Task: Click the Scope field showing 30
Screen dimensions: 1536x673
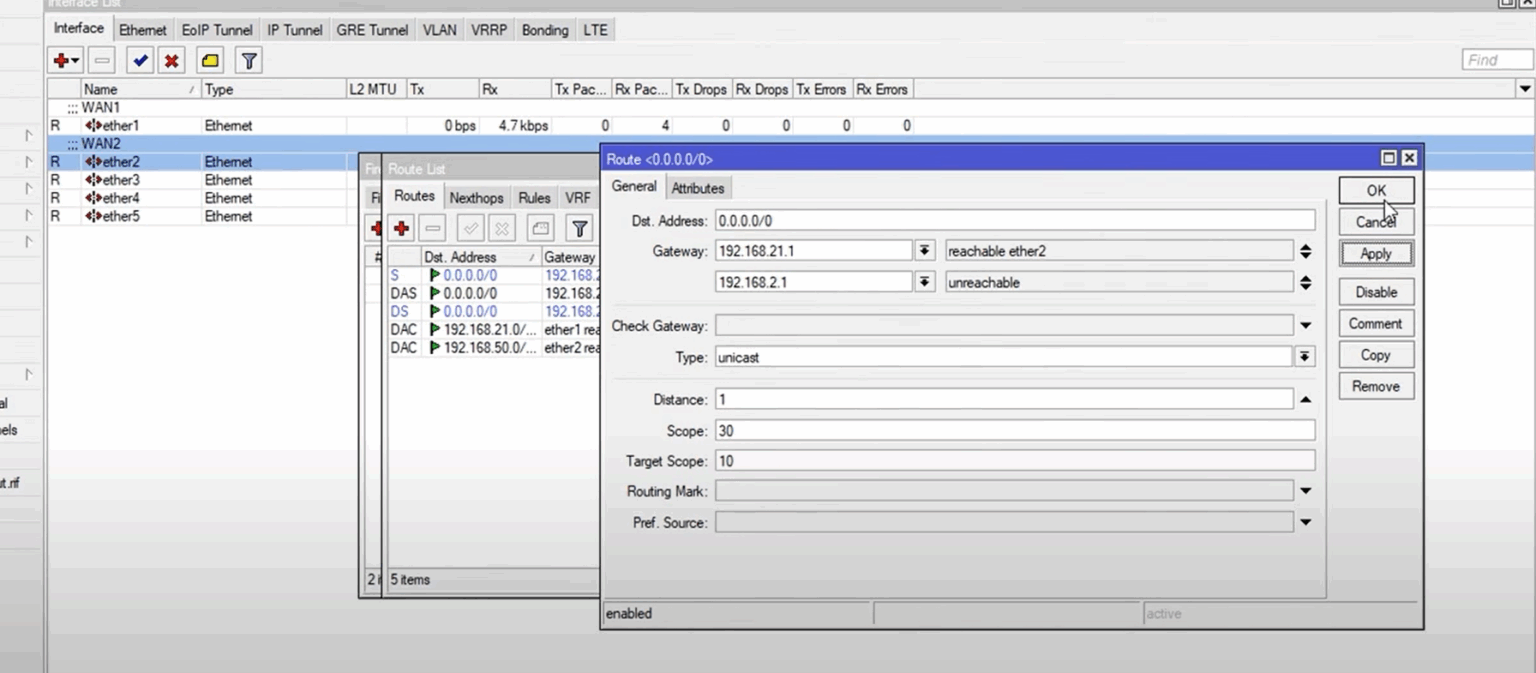Action: tap(1015, 431)
